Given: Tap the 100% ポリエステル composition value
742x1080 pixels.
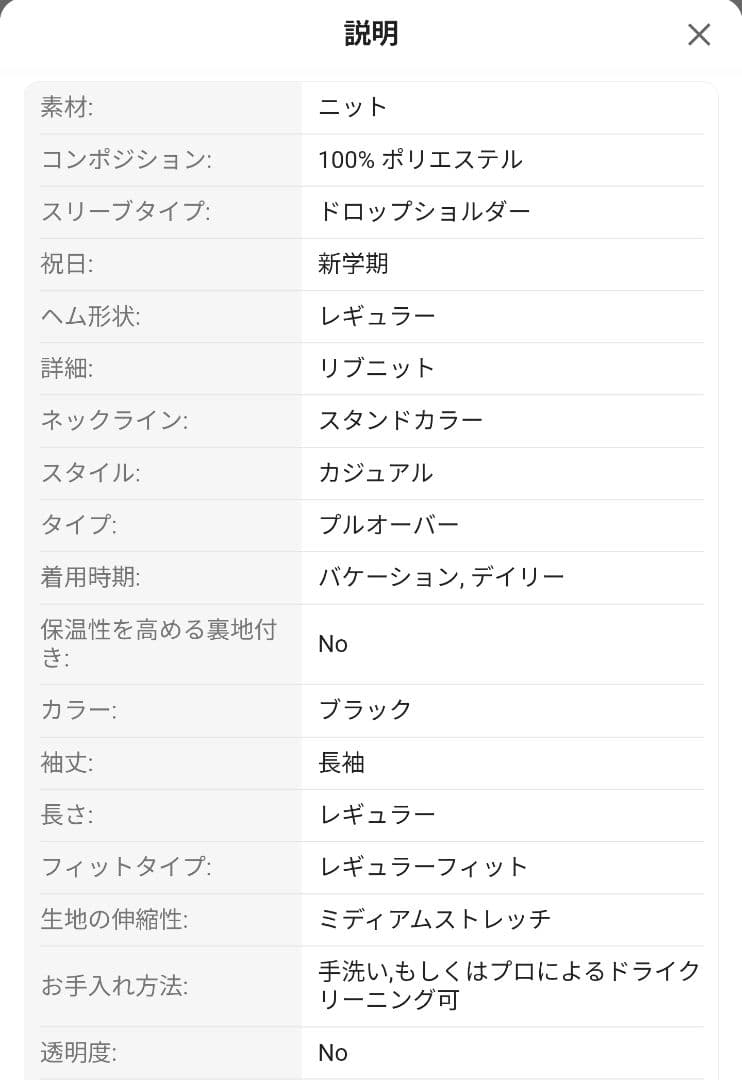Looking at the screenshot, I should (x=420, y=160).
